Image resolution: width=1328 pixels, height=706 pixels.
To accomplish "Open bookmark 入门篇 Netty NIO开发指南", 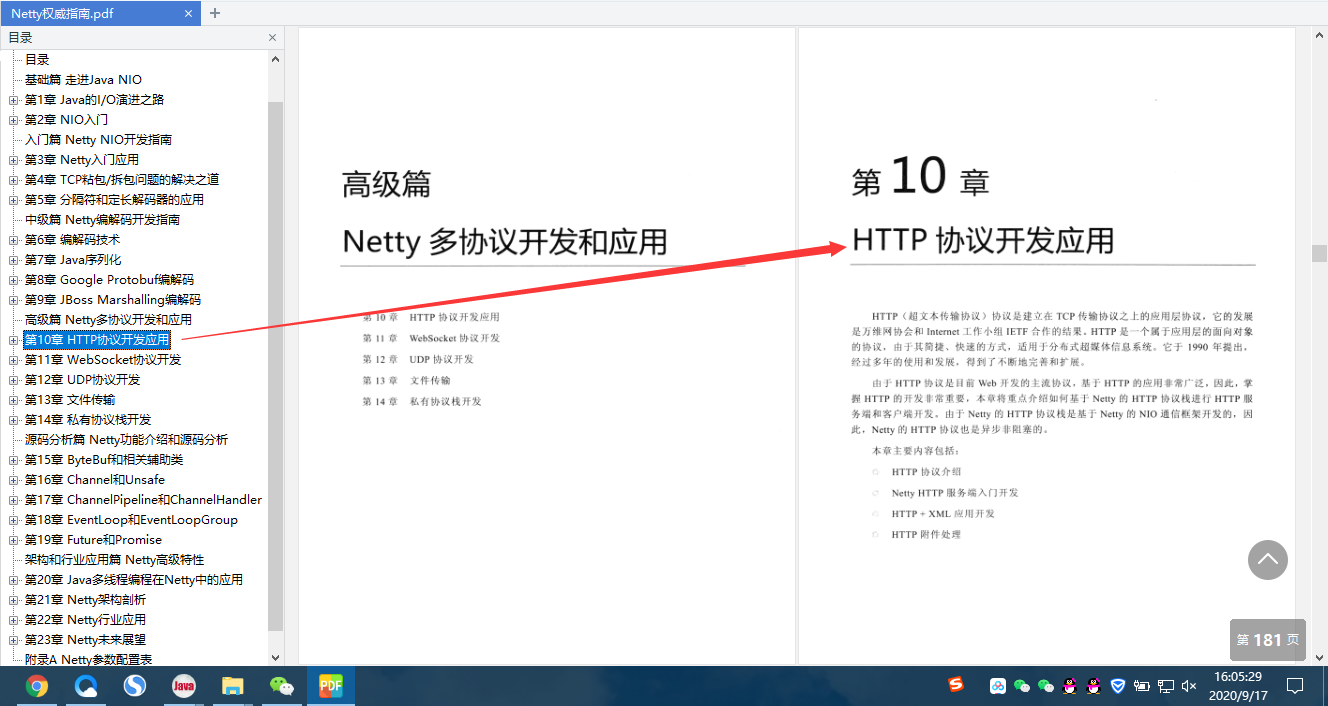I will click(98, 140).
